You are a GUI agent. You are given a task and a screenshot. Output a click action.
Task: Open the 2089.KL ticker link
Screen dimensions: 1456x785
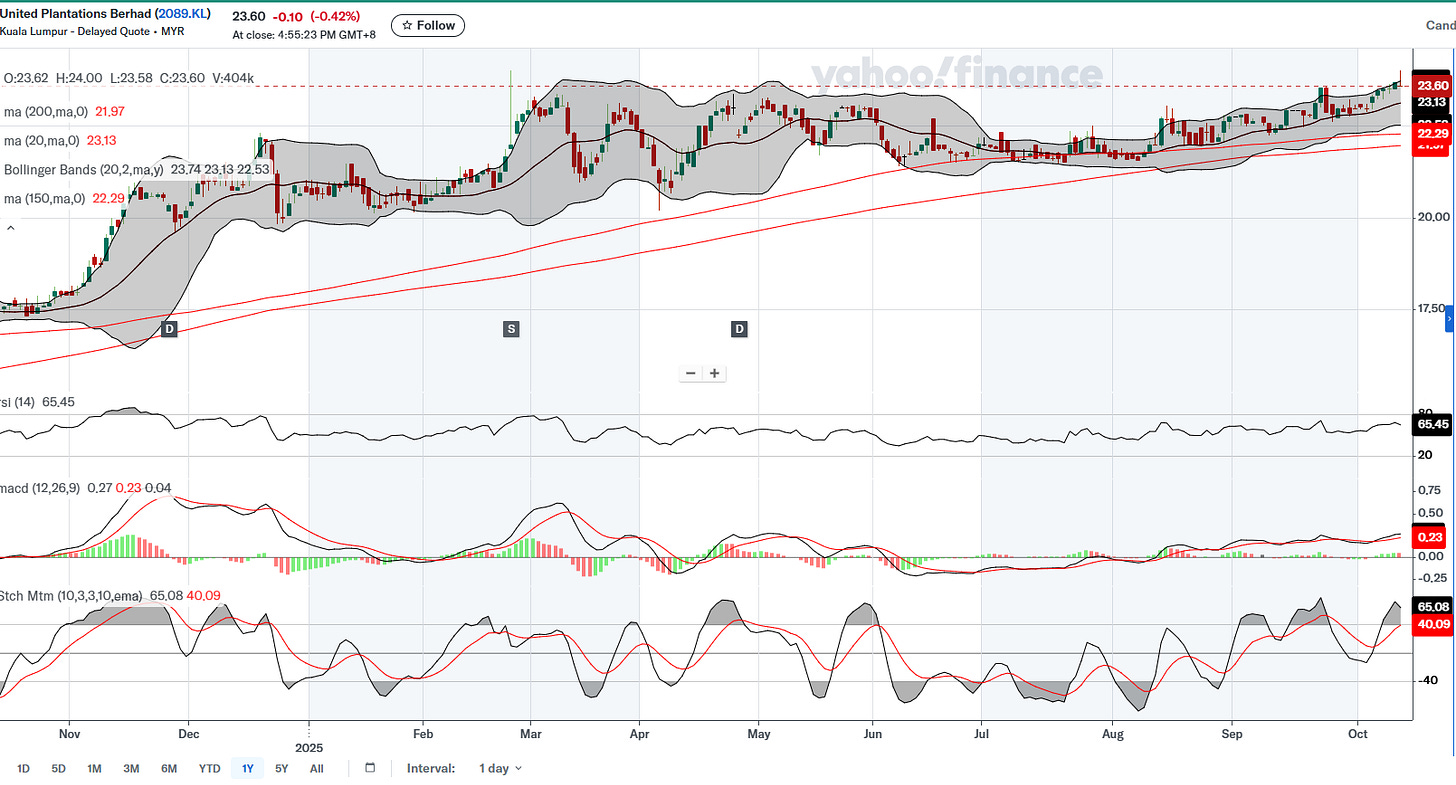coord(182,15)
